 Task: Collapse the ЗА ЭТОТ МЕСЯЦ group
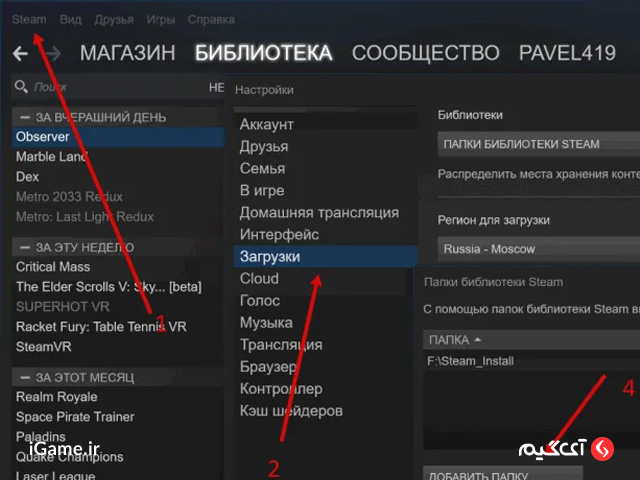click(x=24, y=378)
